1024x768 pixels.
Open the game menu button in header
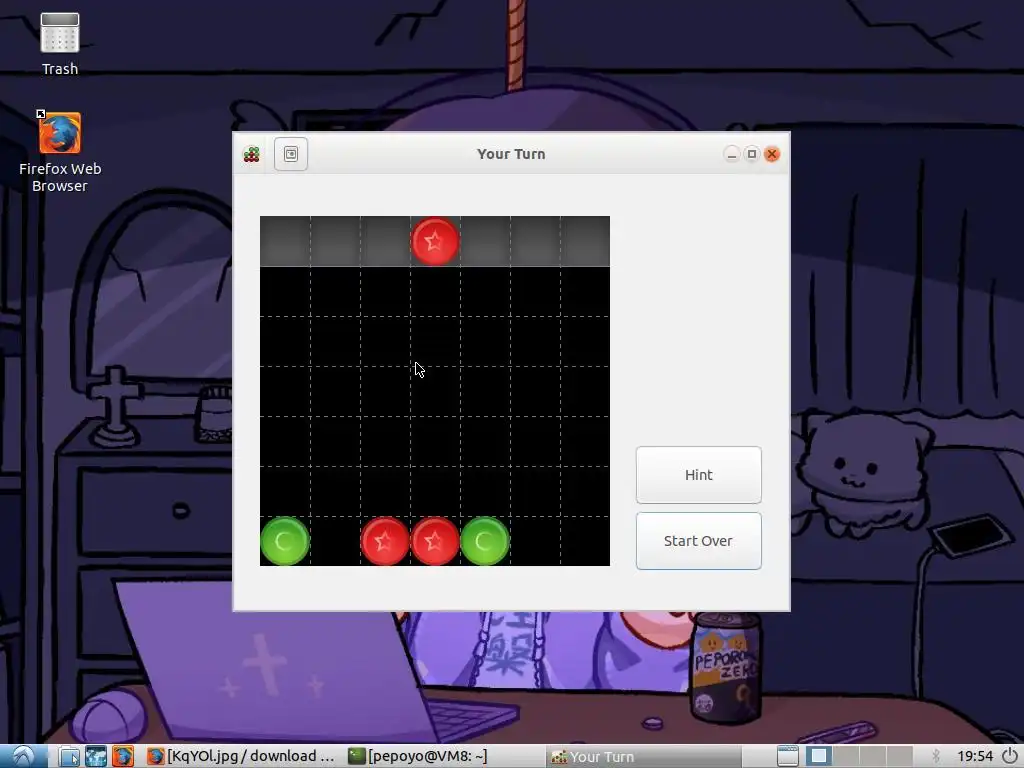coord(291,154)
